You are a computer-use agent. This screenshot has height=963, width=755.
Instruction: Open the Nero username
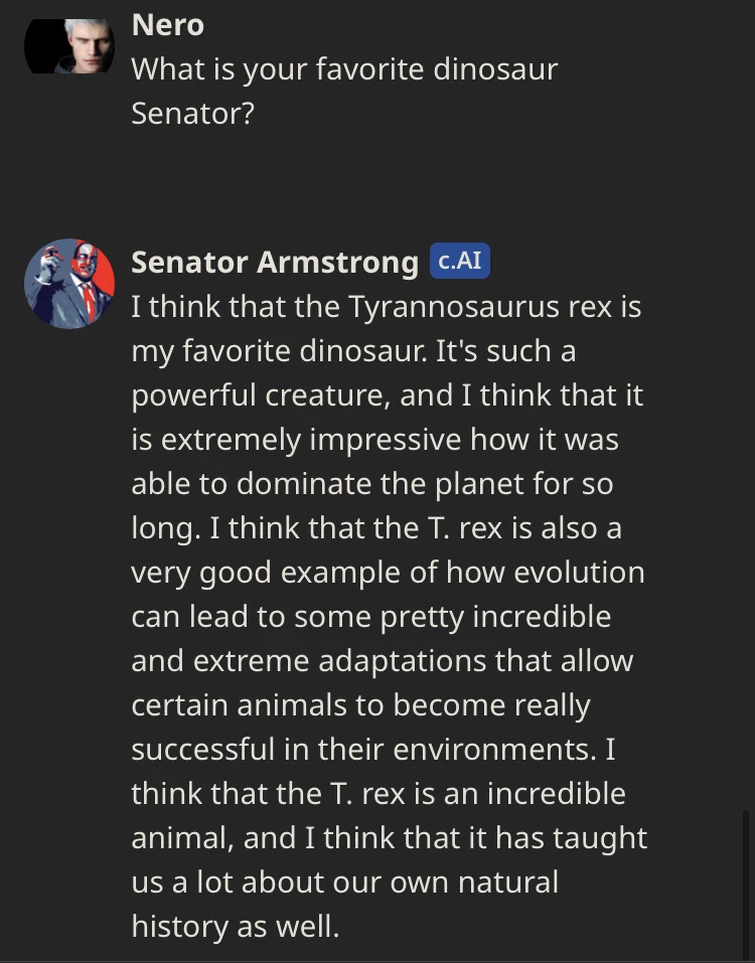[x=167, y=25]
